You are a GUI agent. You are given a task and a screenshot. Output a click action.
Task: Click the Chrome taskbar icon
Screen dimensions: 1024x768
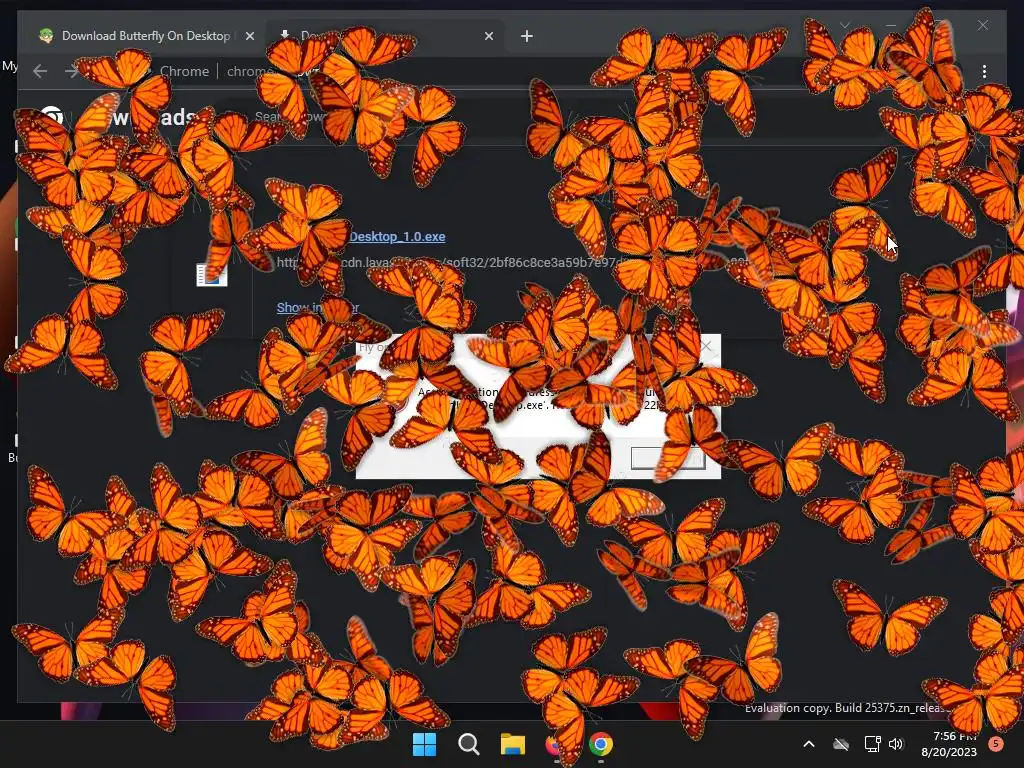tap(601, 744)
